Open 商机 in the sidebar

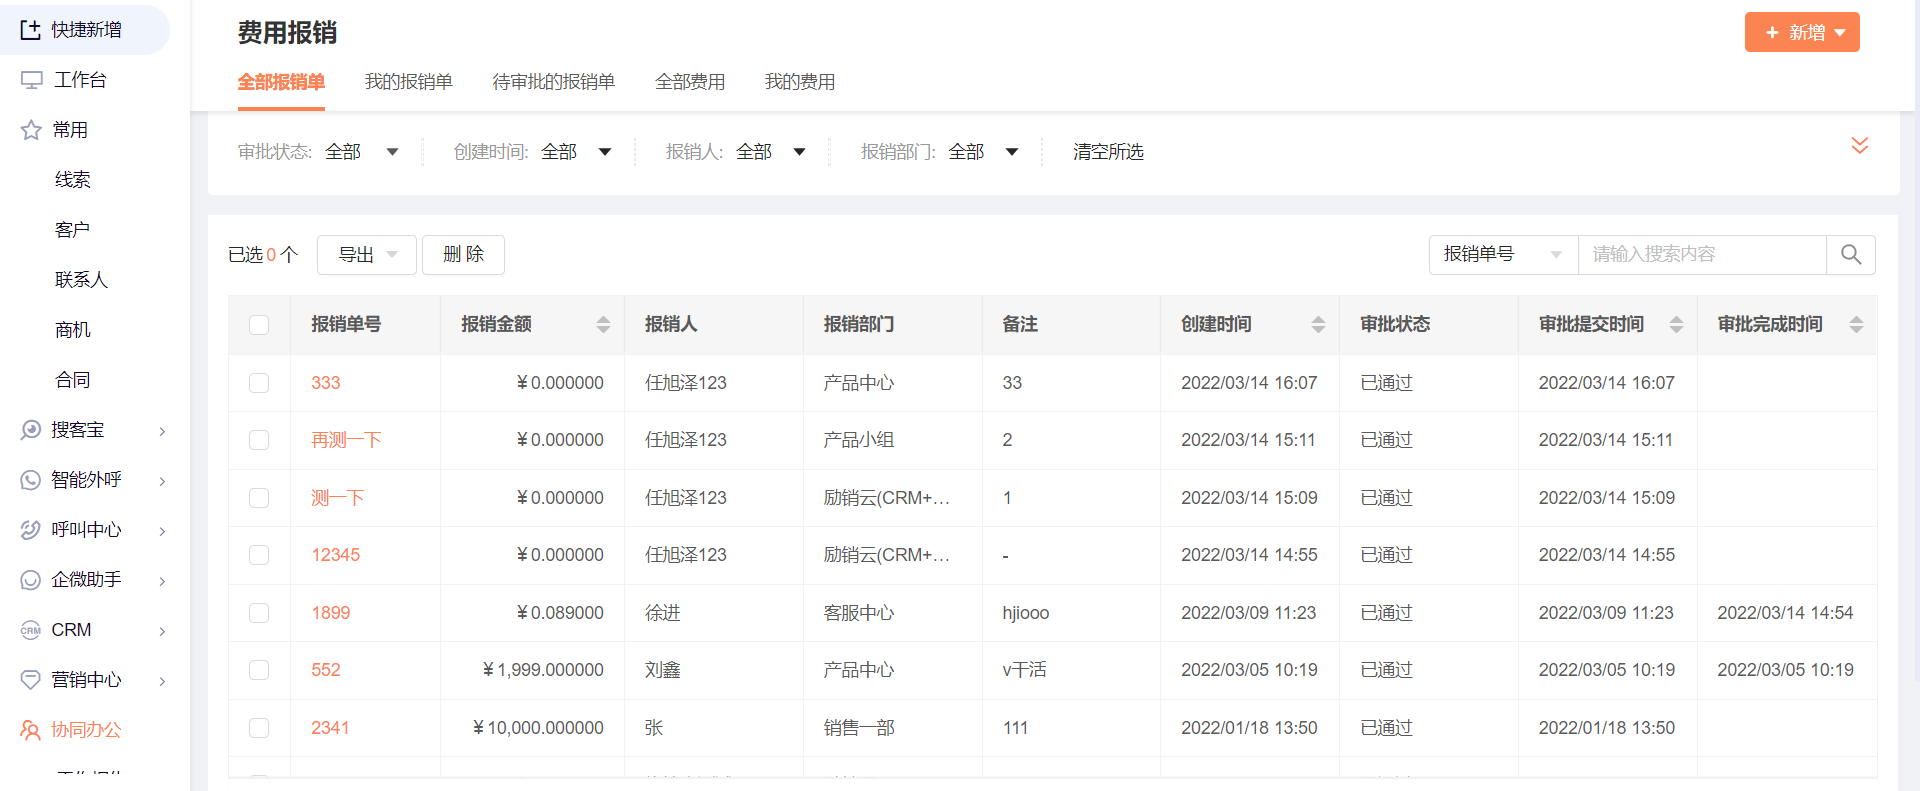73,330
